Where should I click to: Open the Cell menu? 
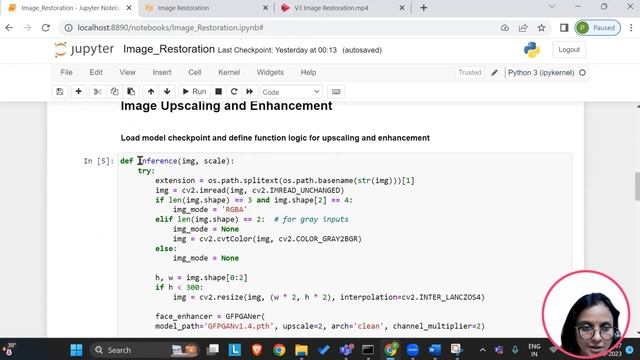195,72
